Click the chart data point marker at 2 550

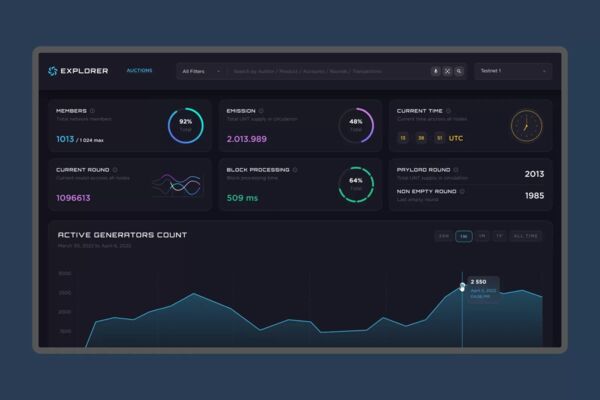(x=462, y=286)
